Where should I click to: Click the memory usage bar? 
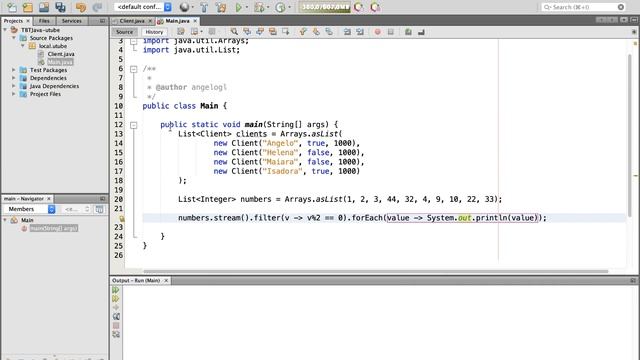click(x=325, y=7)
